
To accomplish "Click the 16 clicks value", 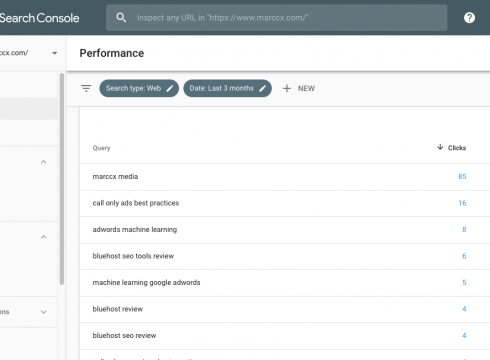I will pos(462,203).
